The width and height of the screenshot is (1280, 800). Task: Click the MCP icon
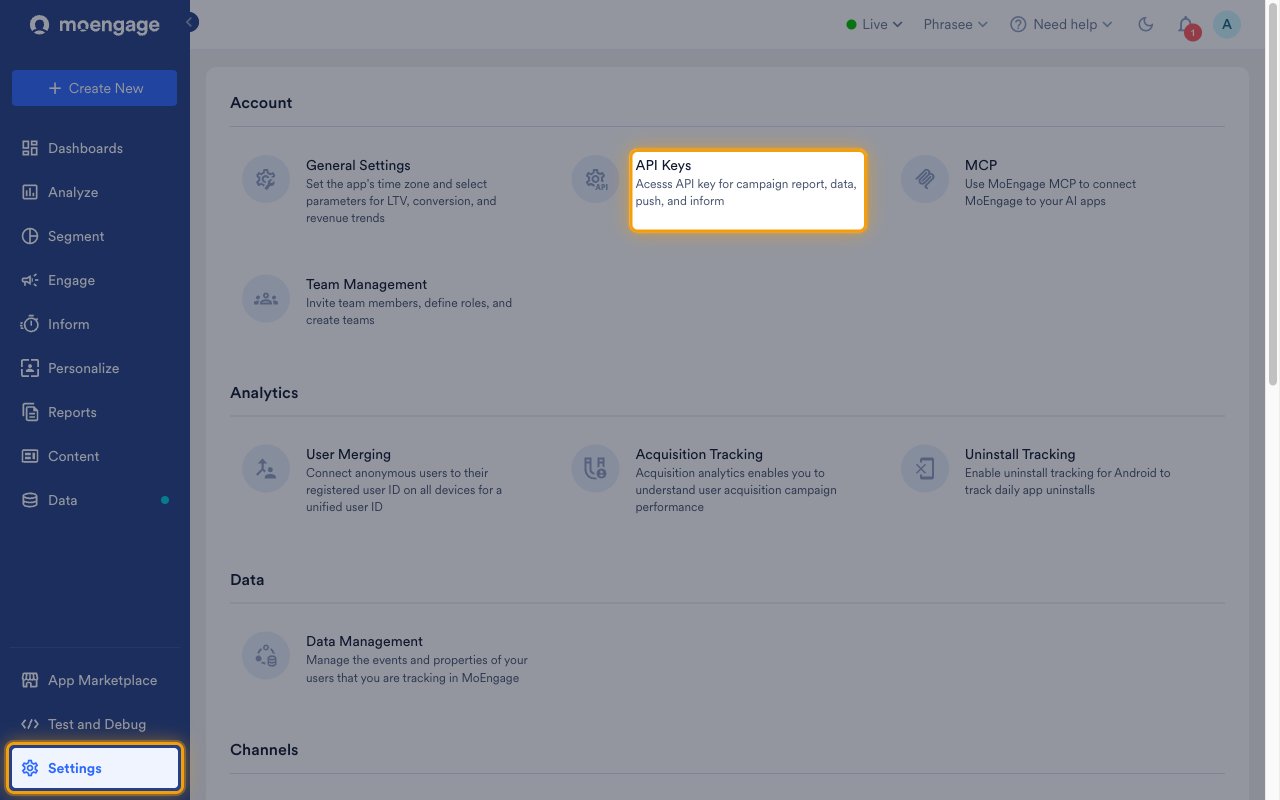point(925,180)
